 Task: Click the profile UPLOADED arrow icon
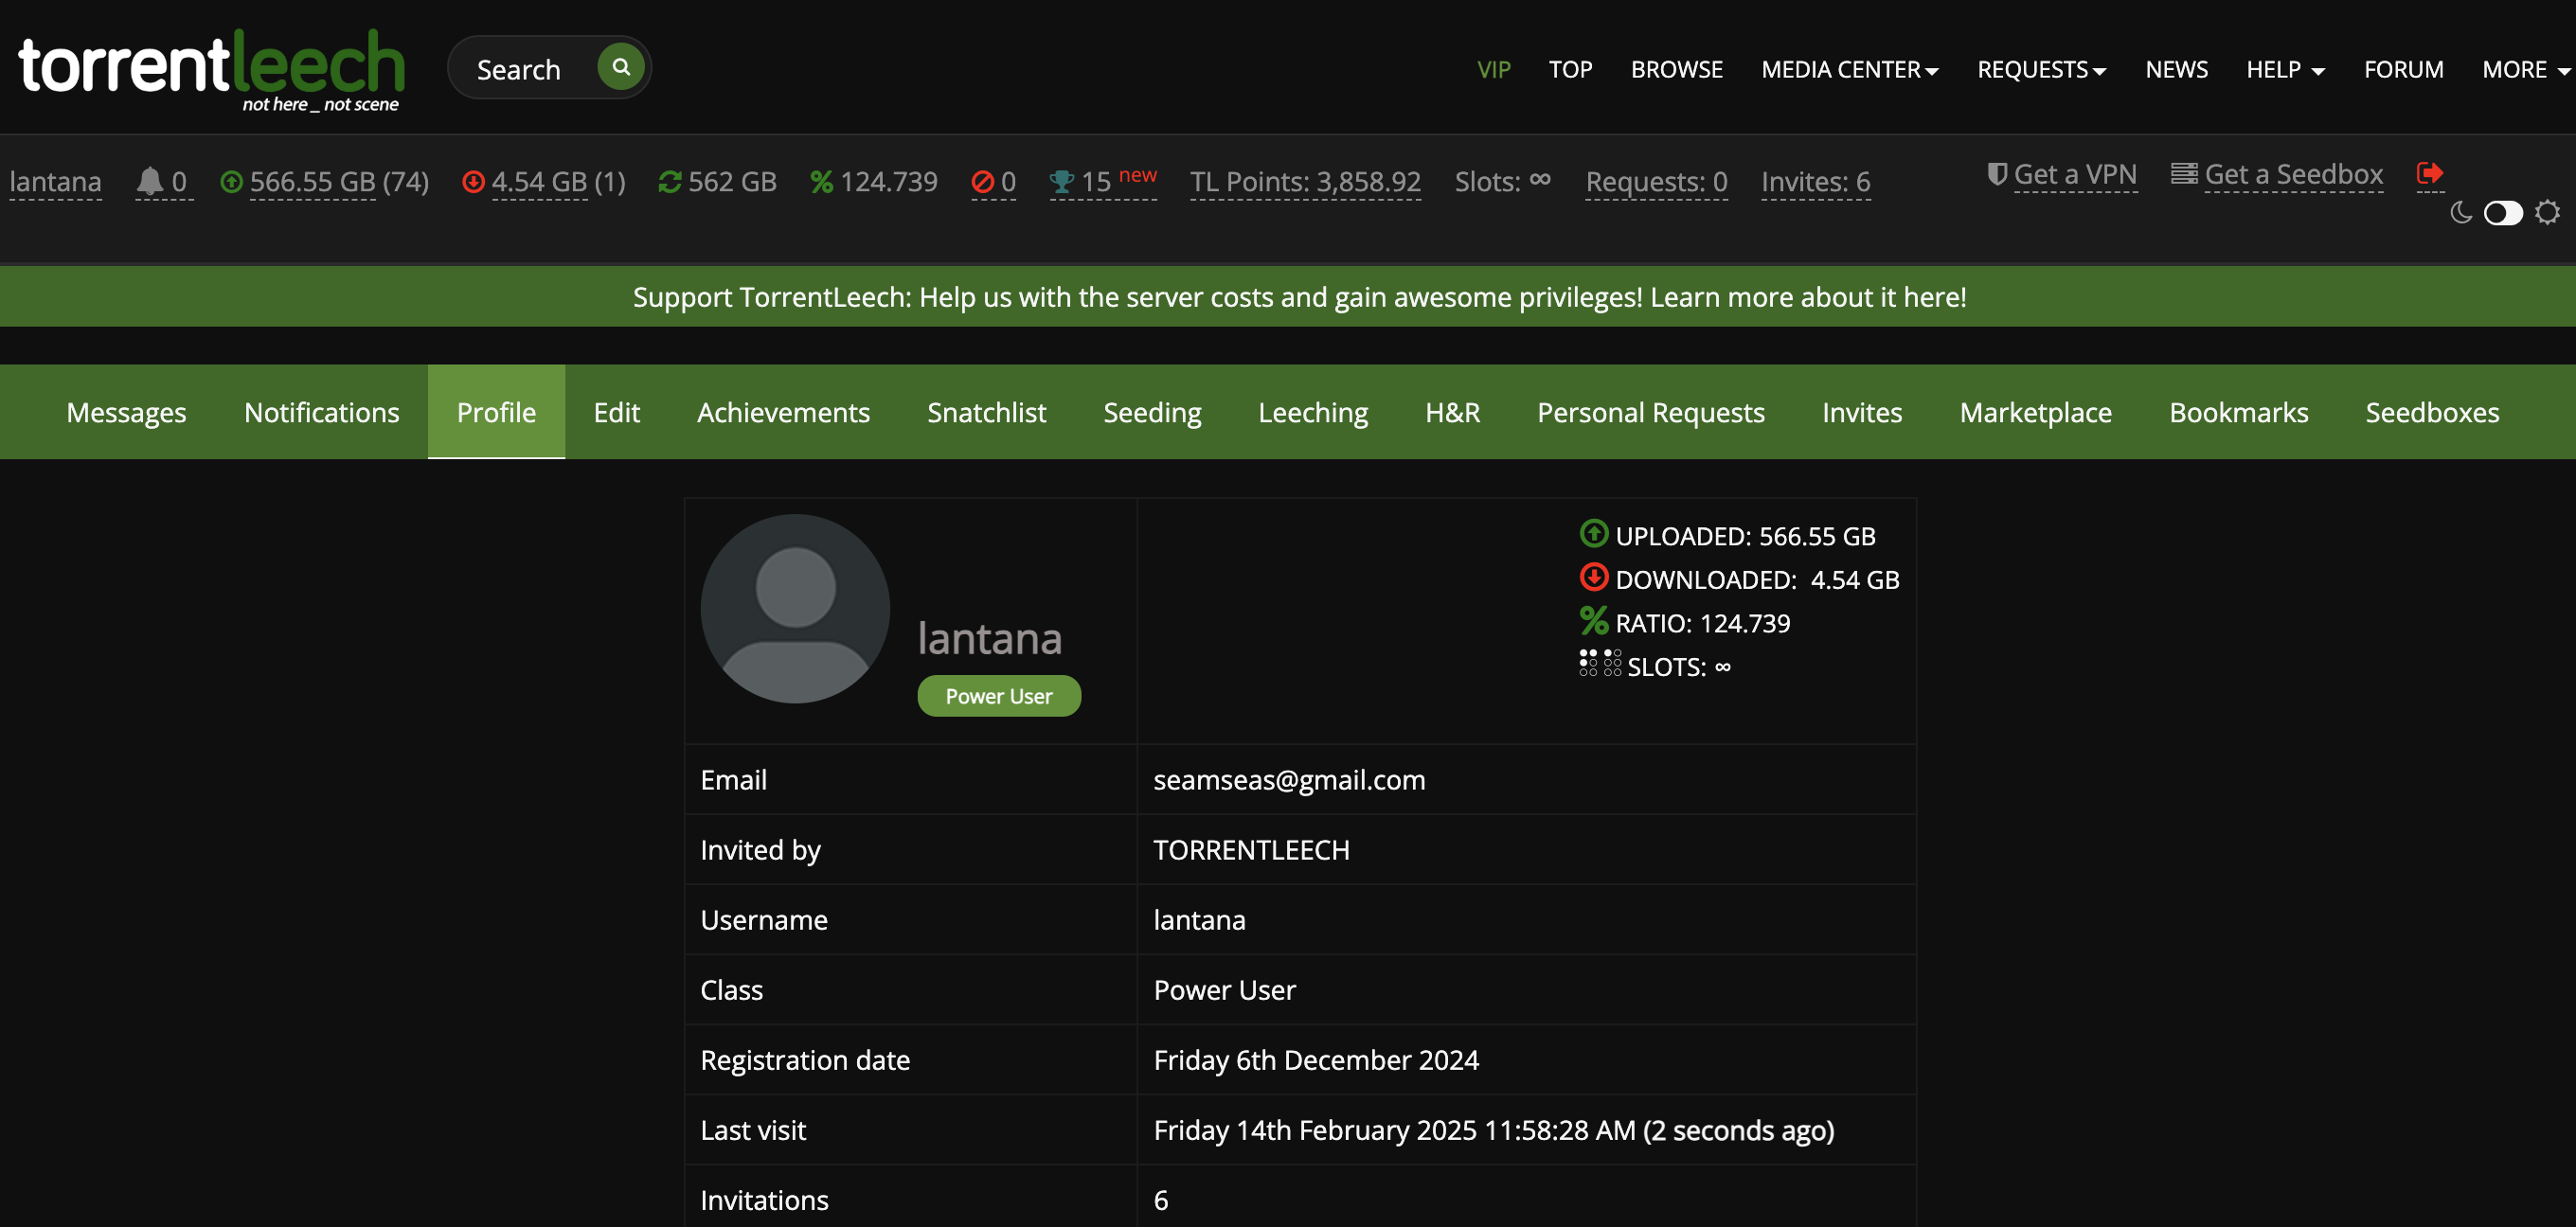point(1594,534)
